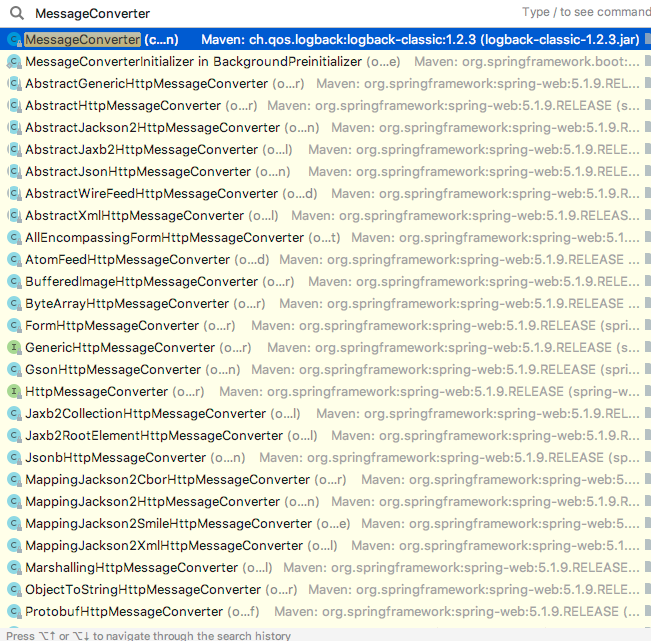
Task: Open AllEncompassingFormHttpMessageConverter result
Action: point(326,237)
